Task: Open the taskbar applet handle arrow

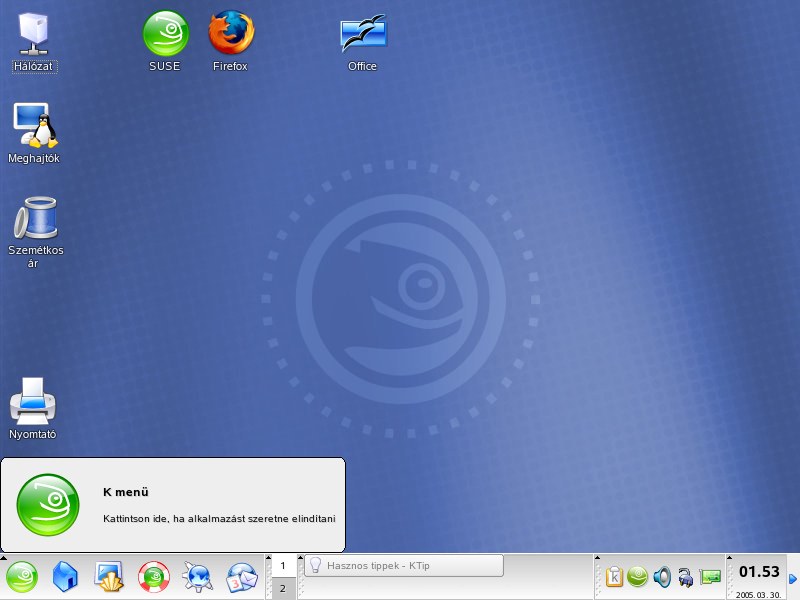Action: pyautogui.click(x=301, y=557)
